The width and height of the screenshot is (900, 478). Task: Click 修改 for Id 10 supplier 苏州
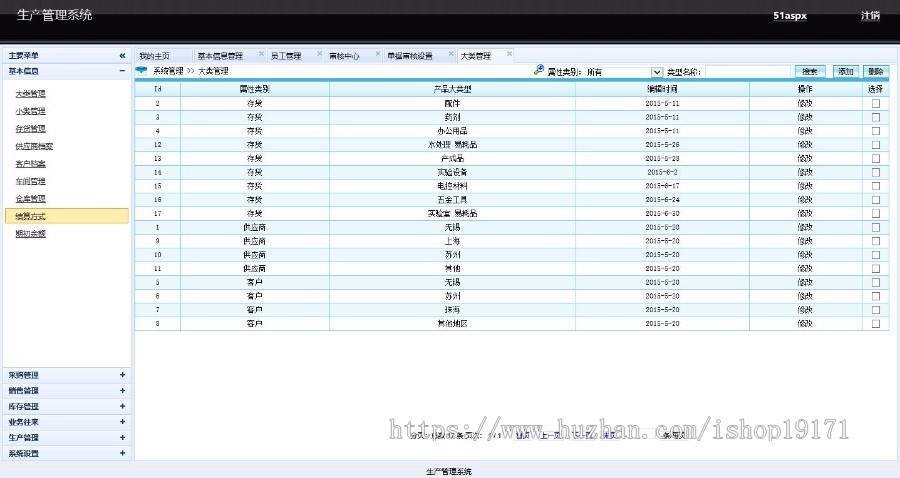[x=805, y=255]
